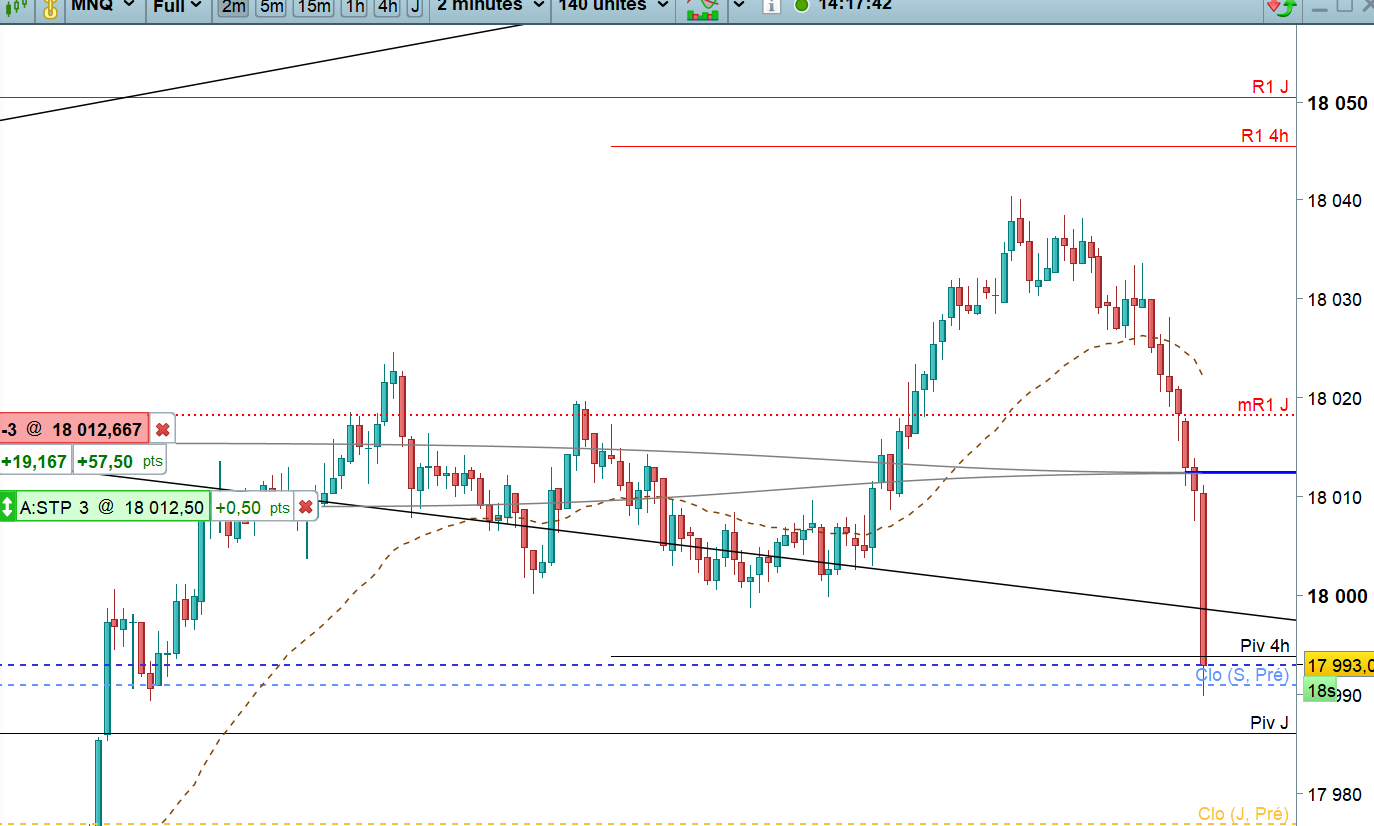Click the clock showing 14:17:42
Image resolution: width=1374 pixels, height=826 pixels.
click(x=855, y=5)
